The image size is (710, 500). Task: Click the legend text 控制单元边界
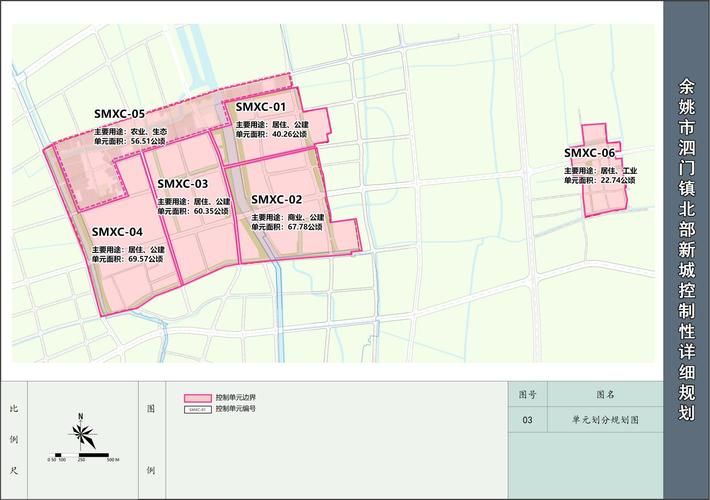236,398
